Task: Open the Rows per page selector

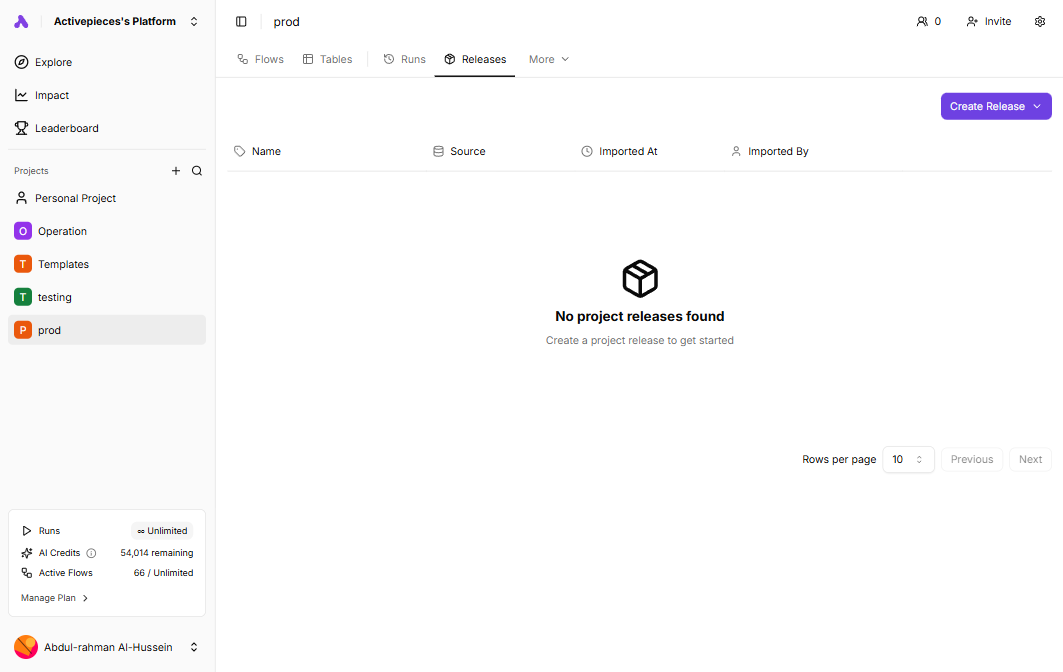Action: pos(908,459)
